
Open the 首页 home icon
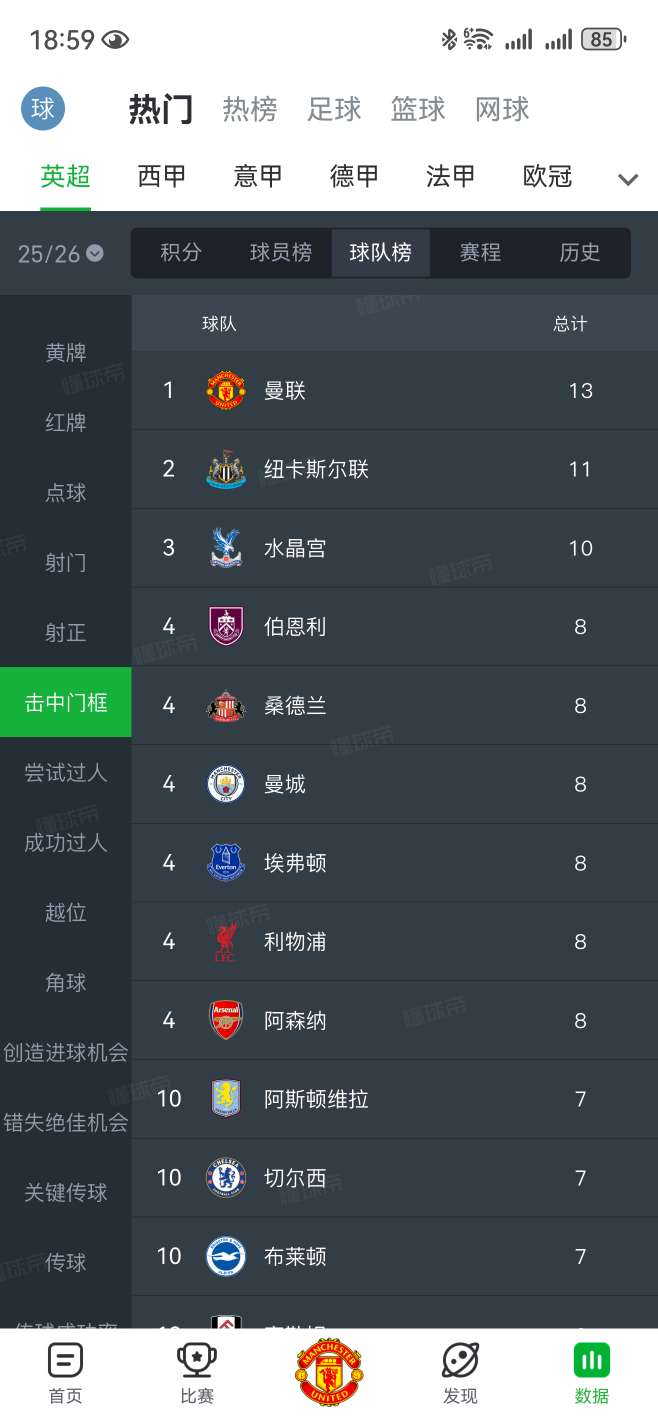66,1361
